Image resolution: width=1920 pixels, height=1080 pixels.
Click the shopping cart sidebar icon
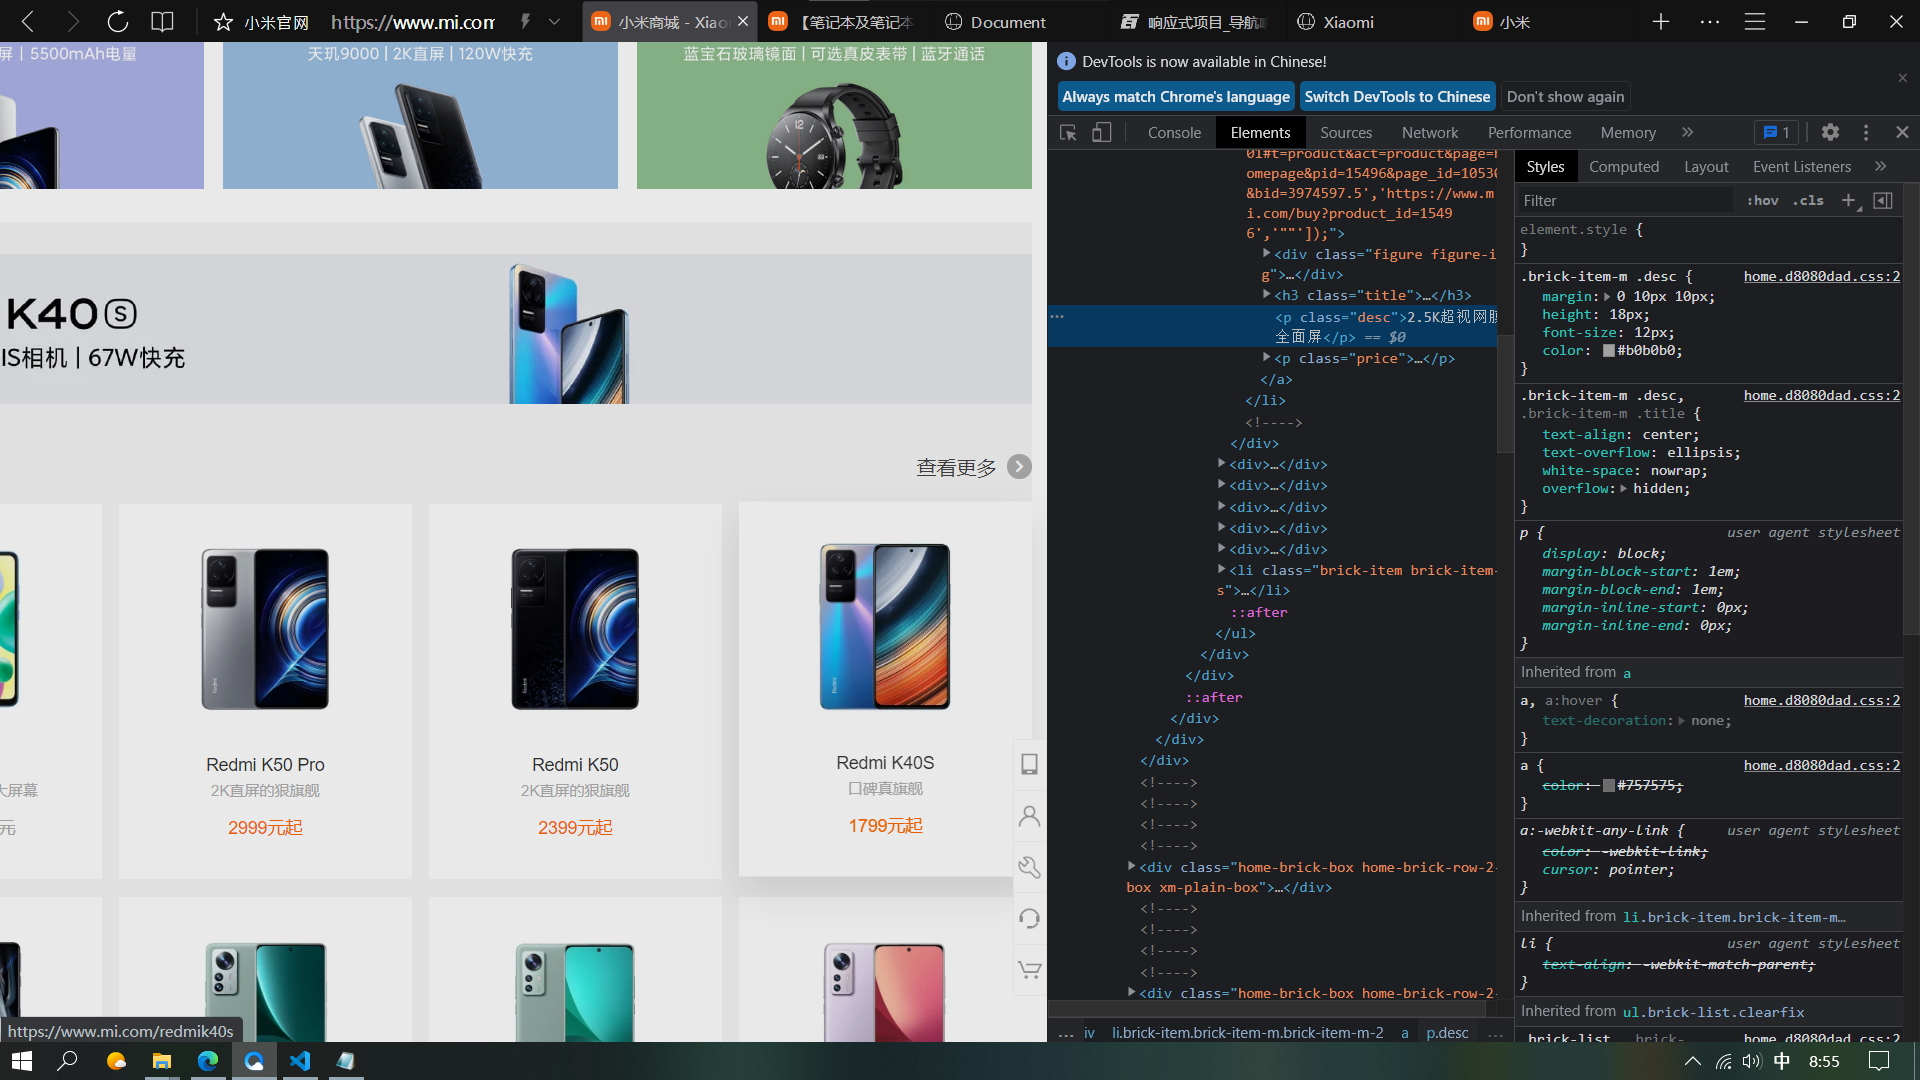[x=1029, y=969]
